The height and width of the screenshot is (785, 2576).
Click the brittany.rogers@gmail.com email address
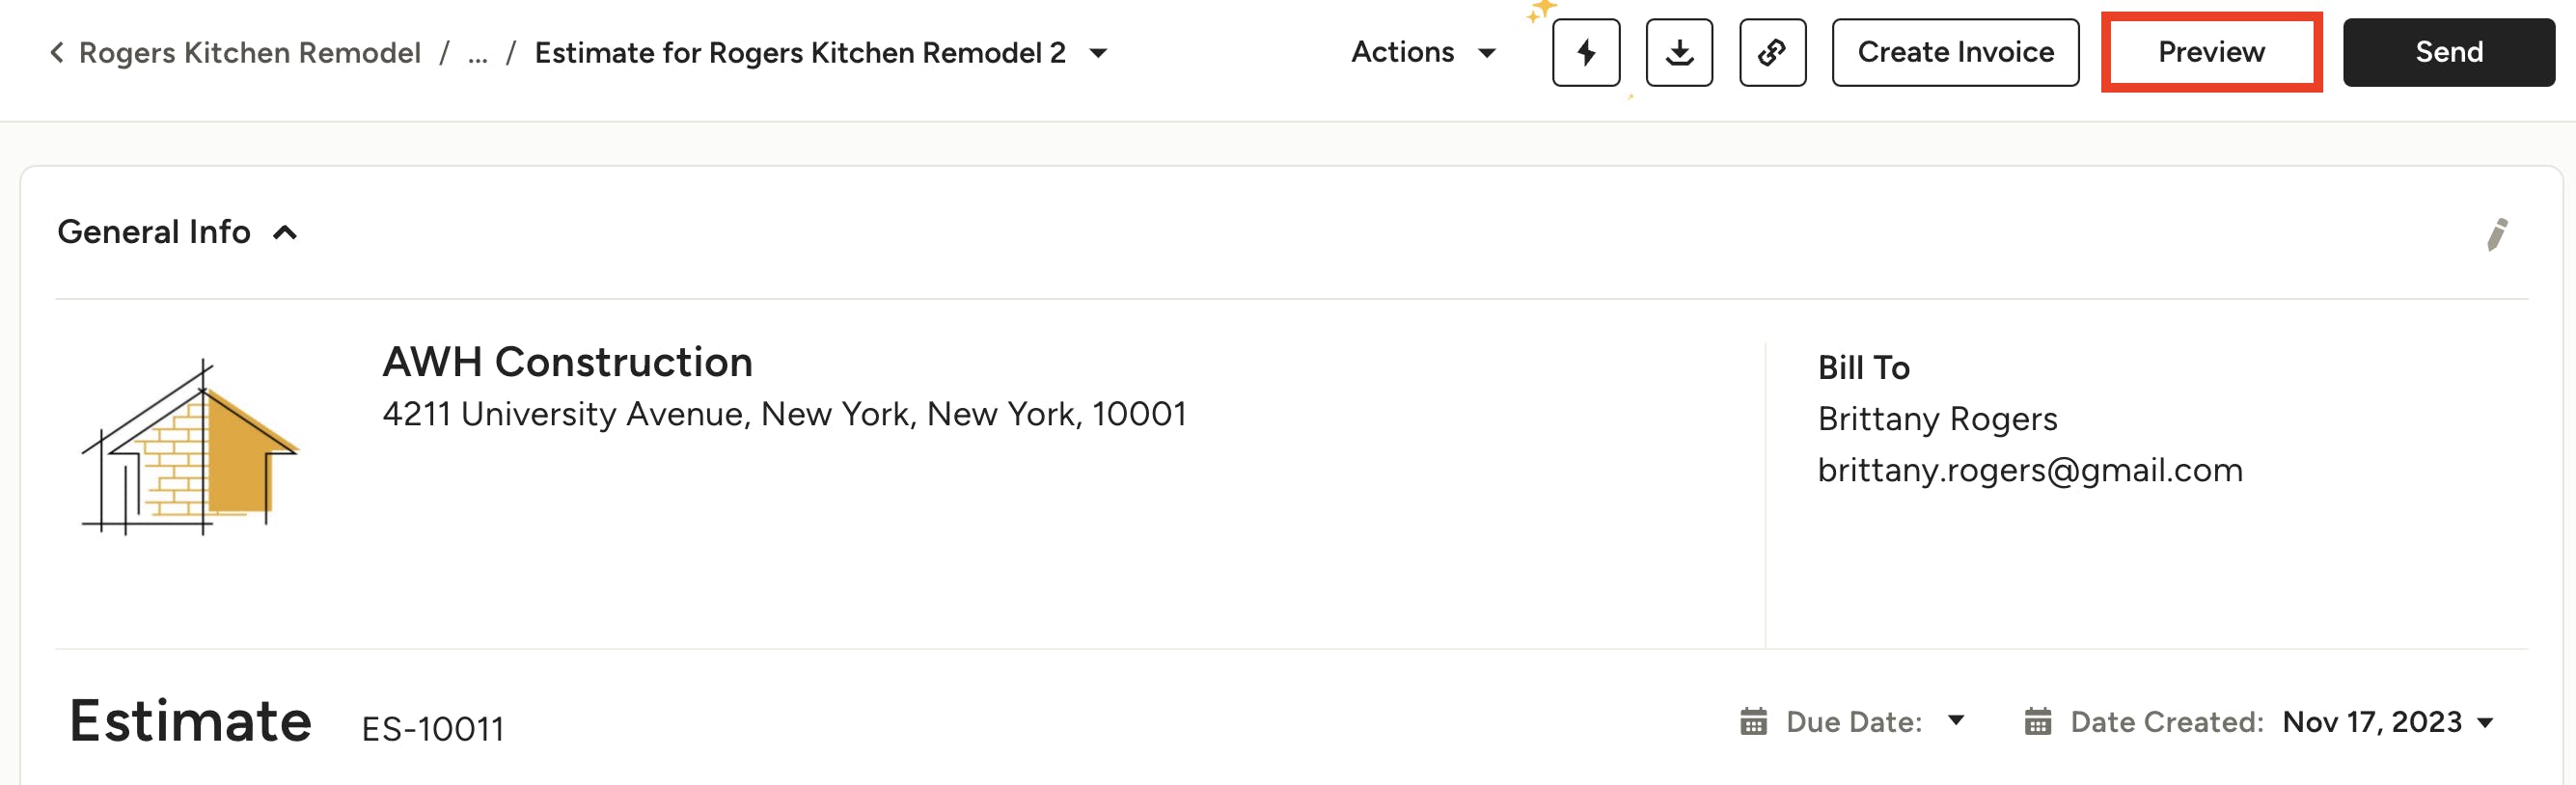pyautogui.click(x=2029, y=470)
